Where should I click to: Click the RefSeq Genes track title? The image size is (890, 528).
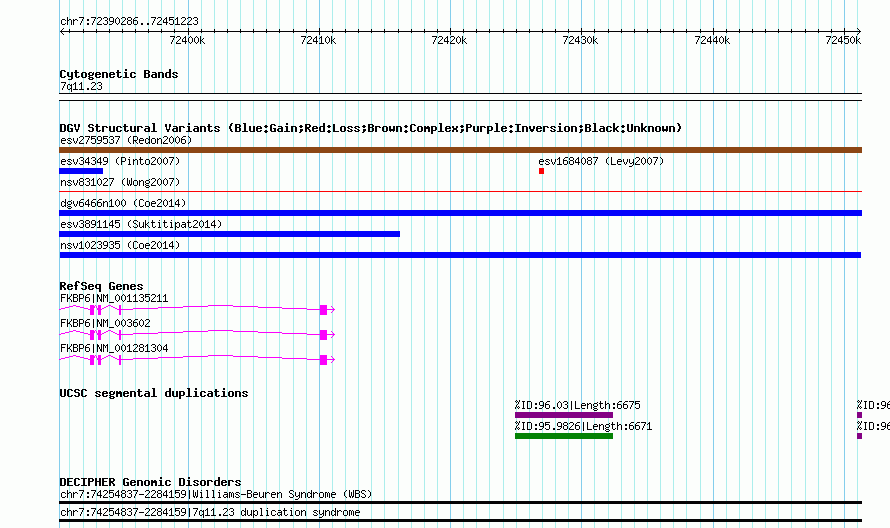tap(101, 286)
